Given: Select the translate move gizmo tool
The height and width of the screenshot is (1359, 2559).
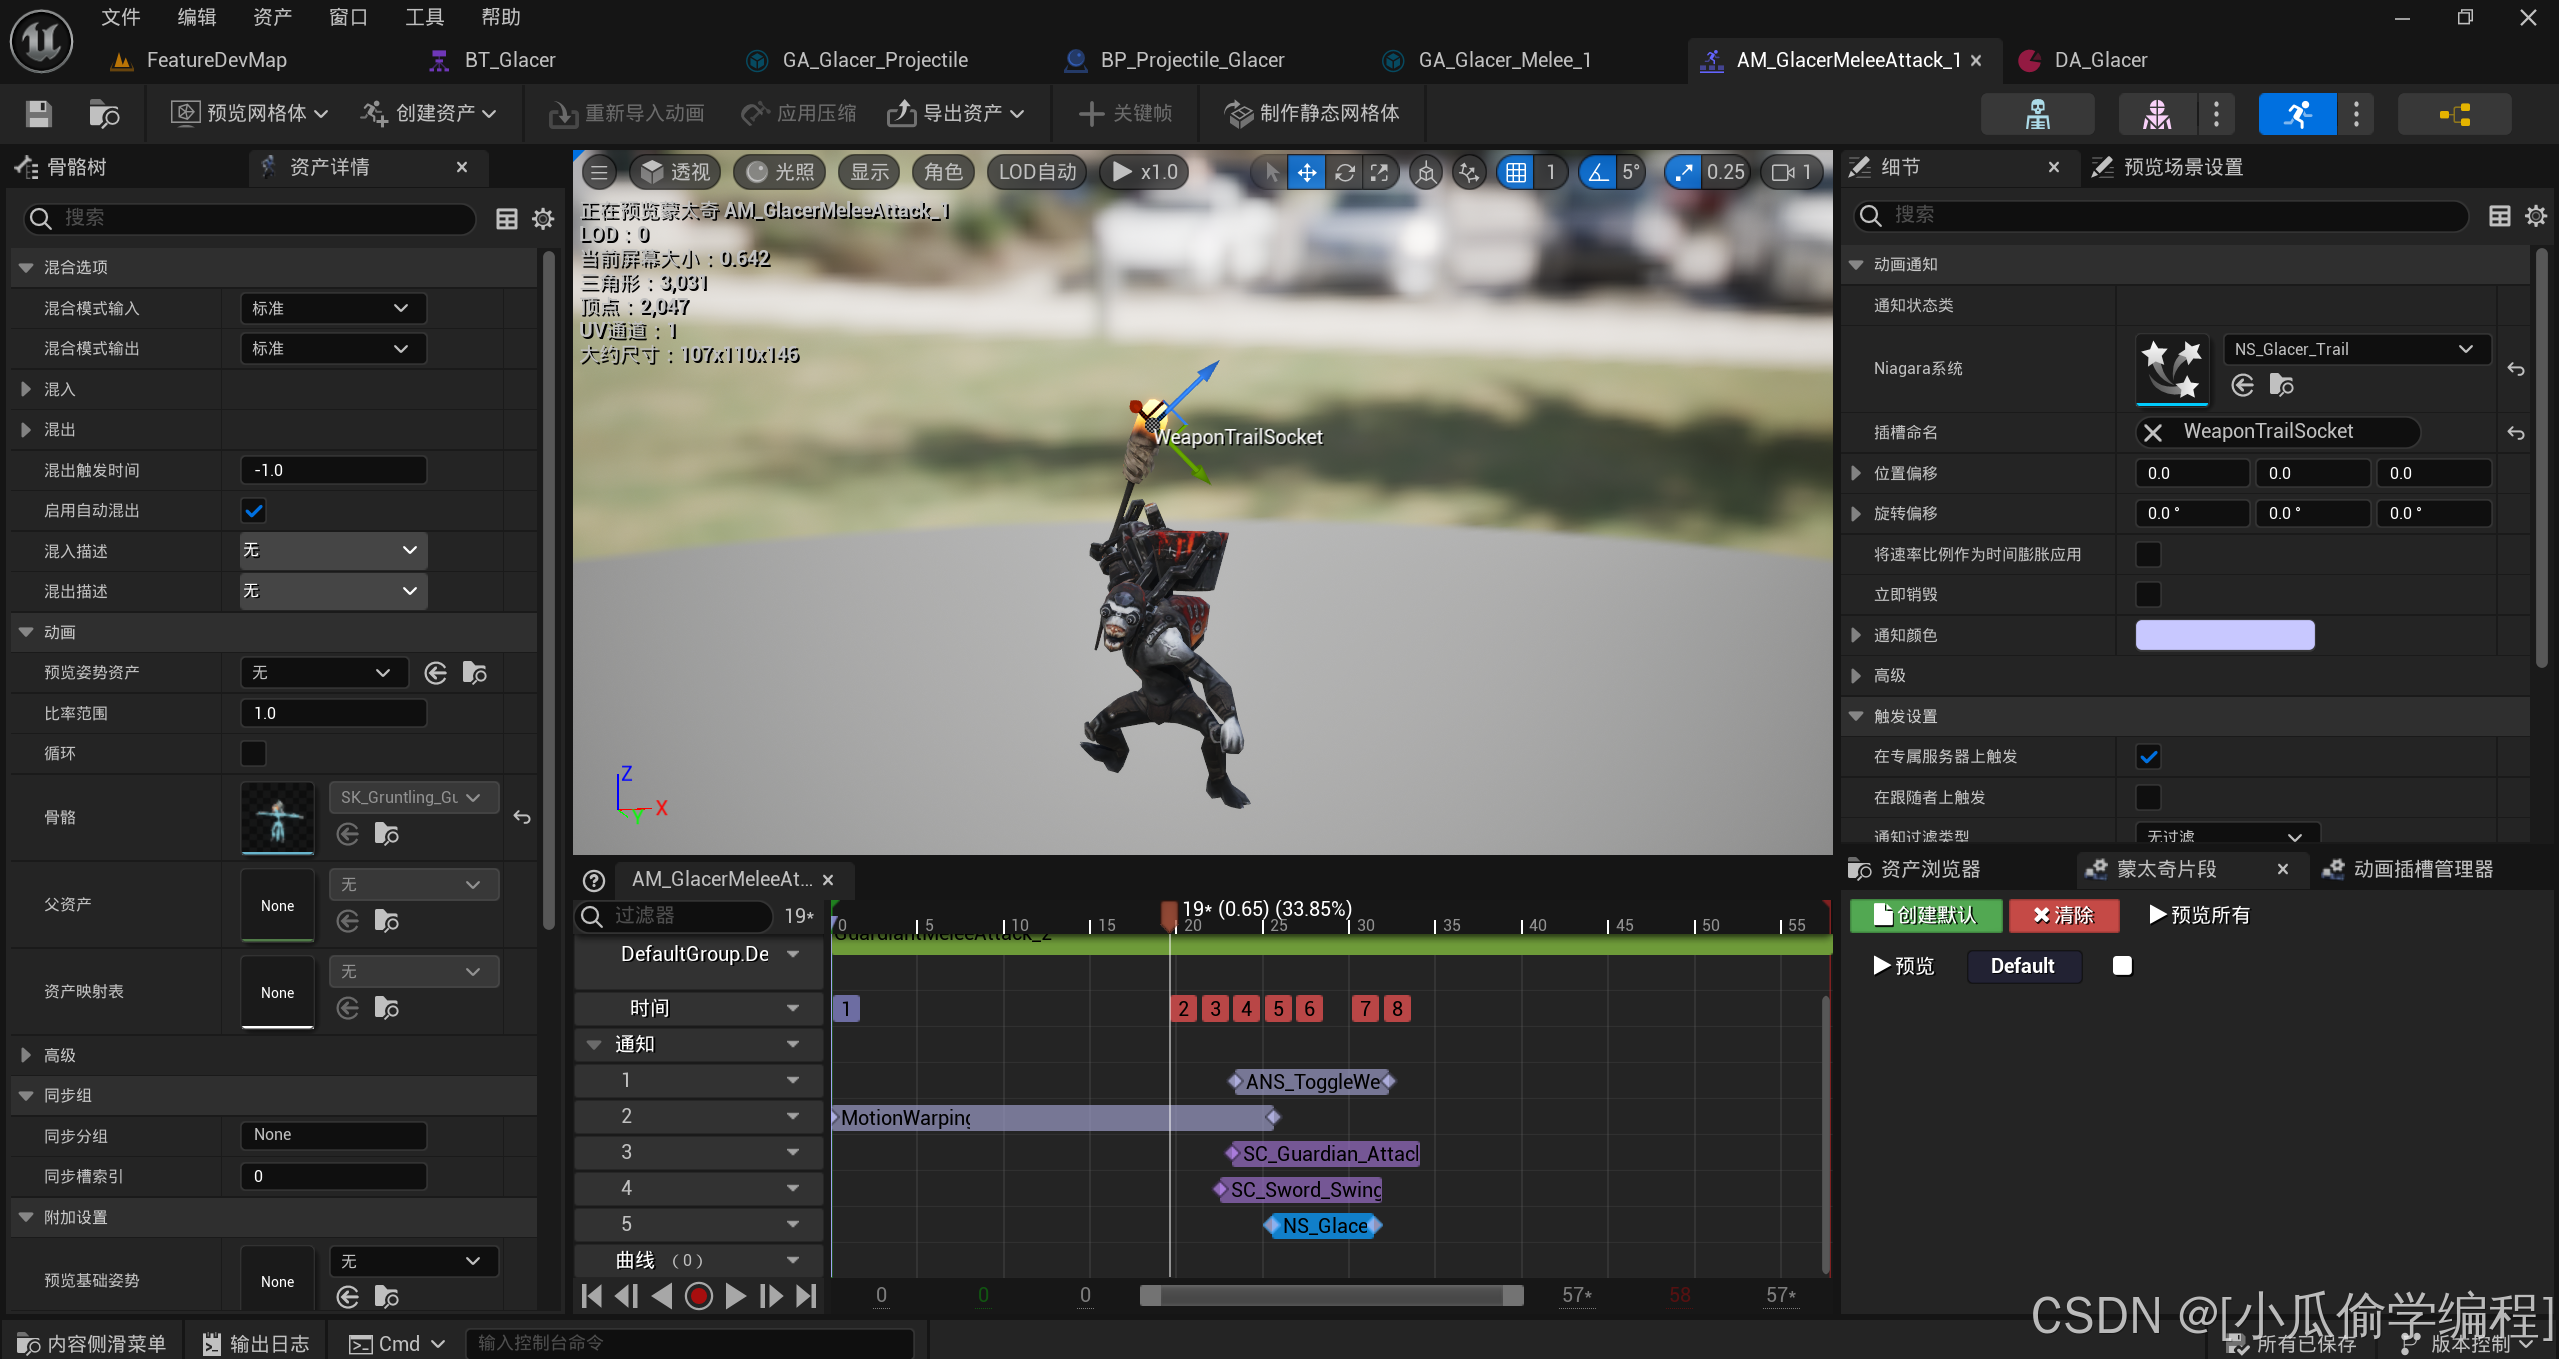Looking at the screenshot, I should click(x=1306, y=172).
